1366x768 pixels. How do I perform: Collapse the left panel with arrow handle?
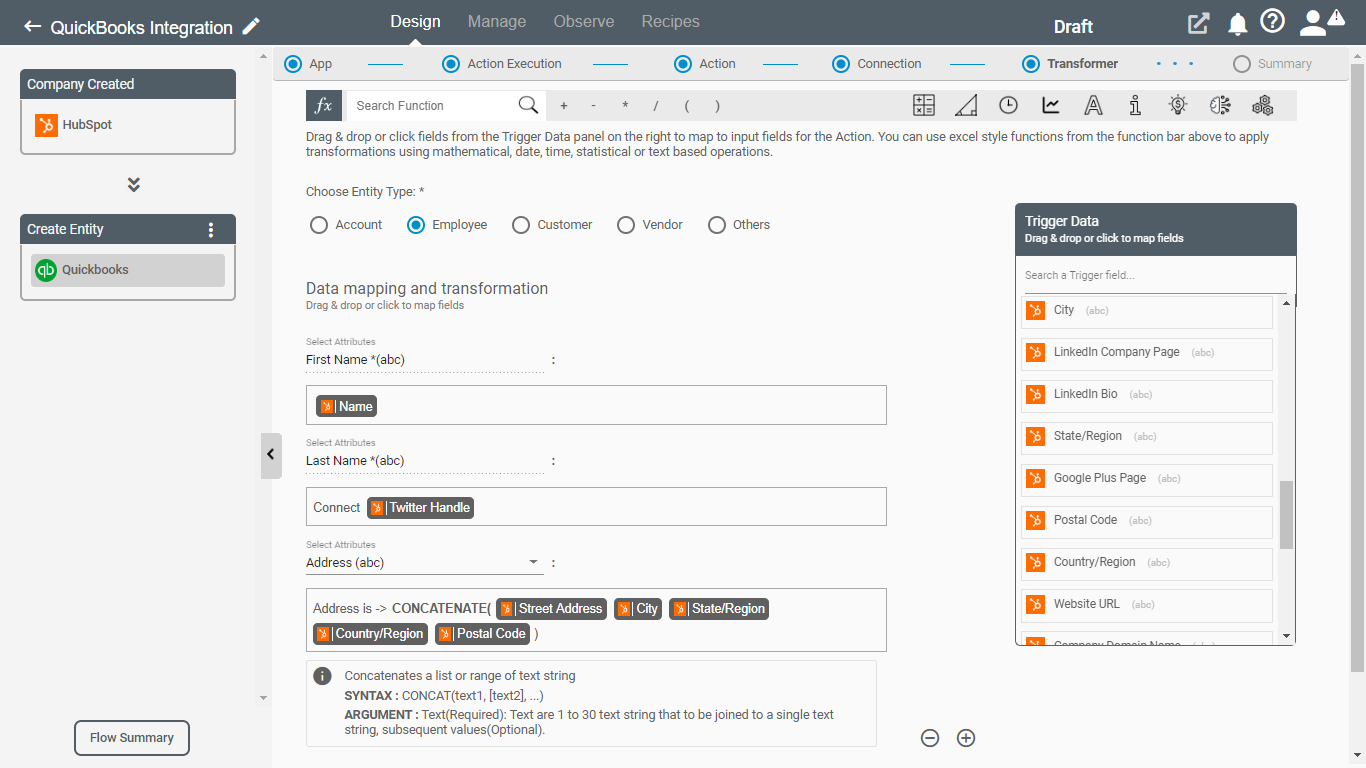click(x=271, y=455)
